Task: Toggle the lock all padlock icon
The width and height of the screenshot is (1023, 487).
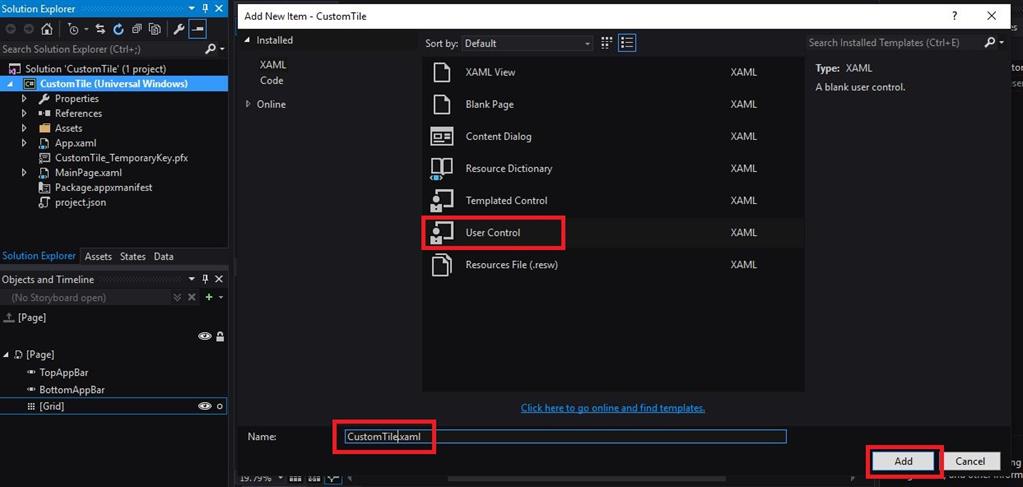Action: point(221,336)
